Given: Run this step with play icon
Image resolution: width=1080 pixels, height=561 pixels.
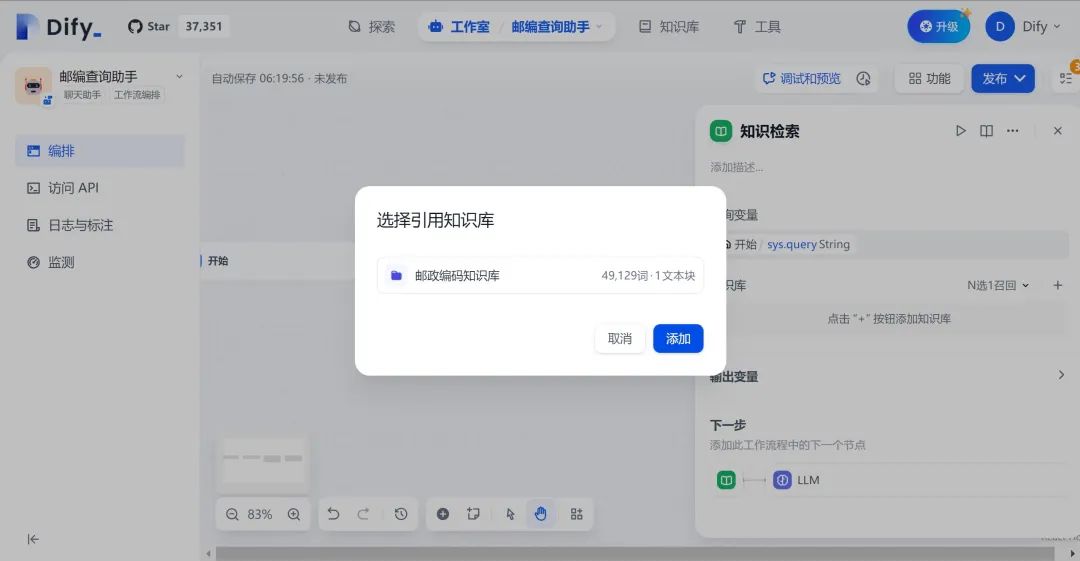Looking at the screenshot, I should coord(960,131).
